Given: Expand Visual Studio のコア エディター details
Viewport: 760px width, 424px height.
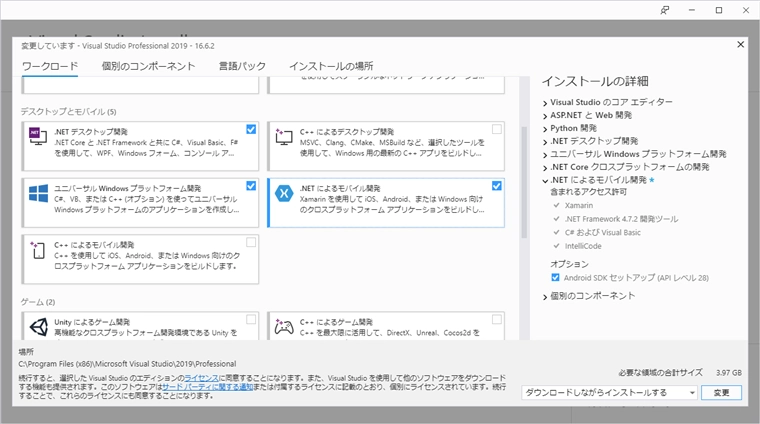Looking at the screenshot, I should 545,103.
